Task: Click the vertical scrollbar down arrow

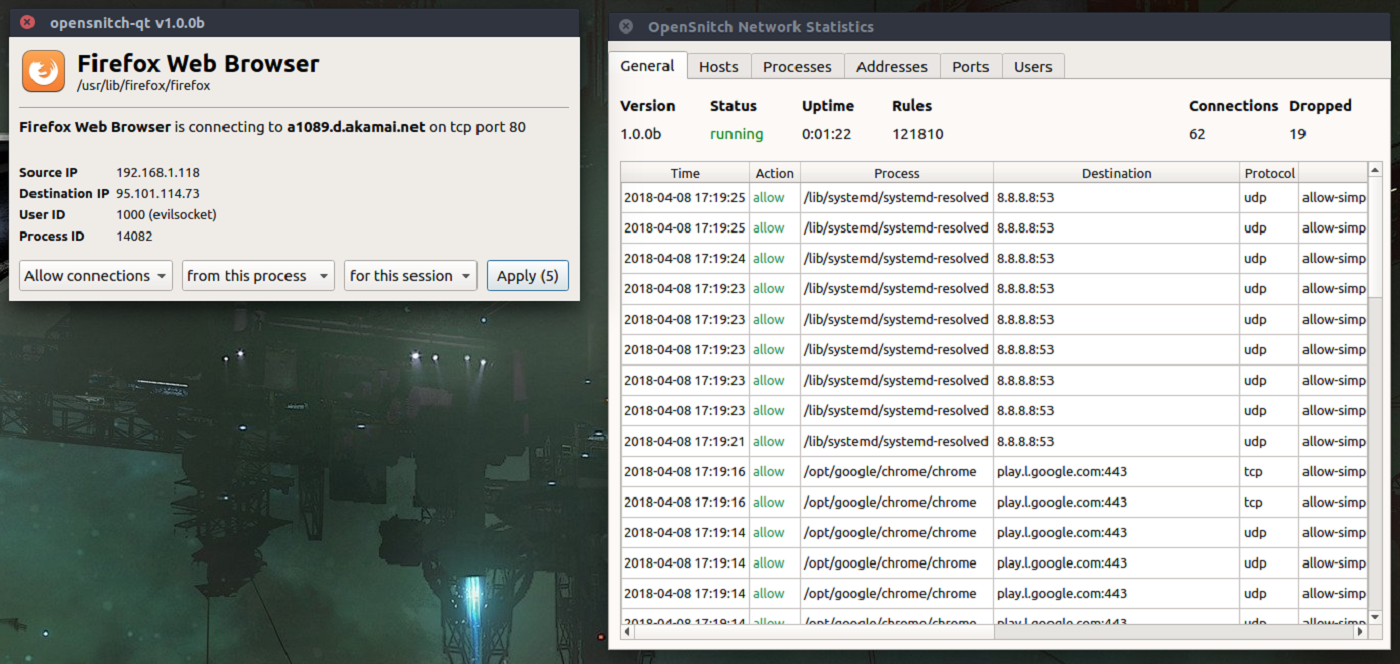Action: (x=1375, y=615)
